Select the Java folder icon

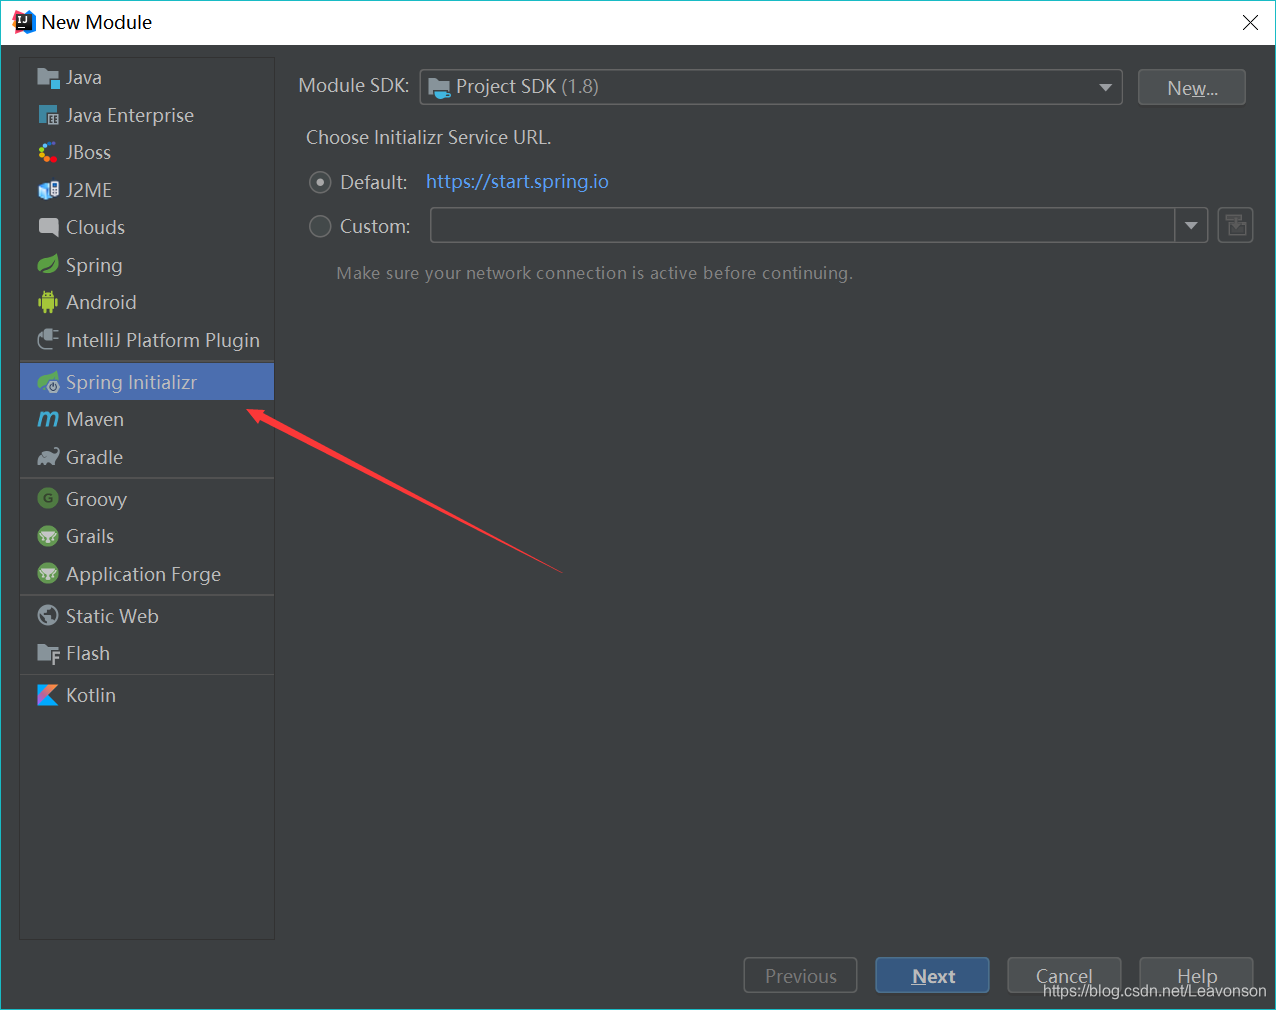coord(48,78)
